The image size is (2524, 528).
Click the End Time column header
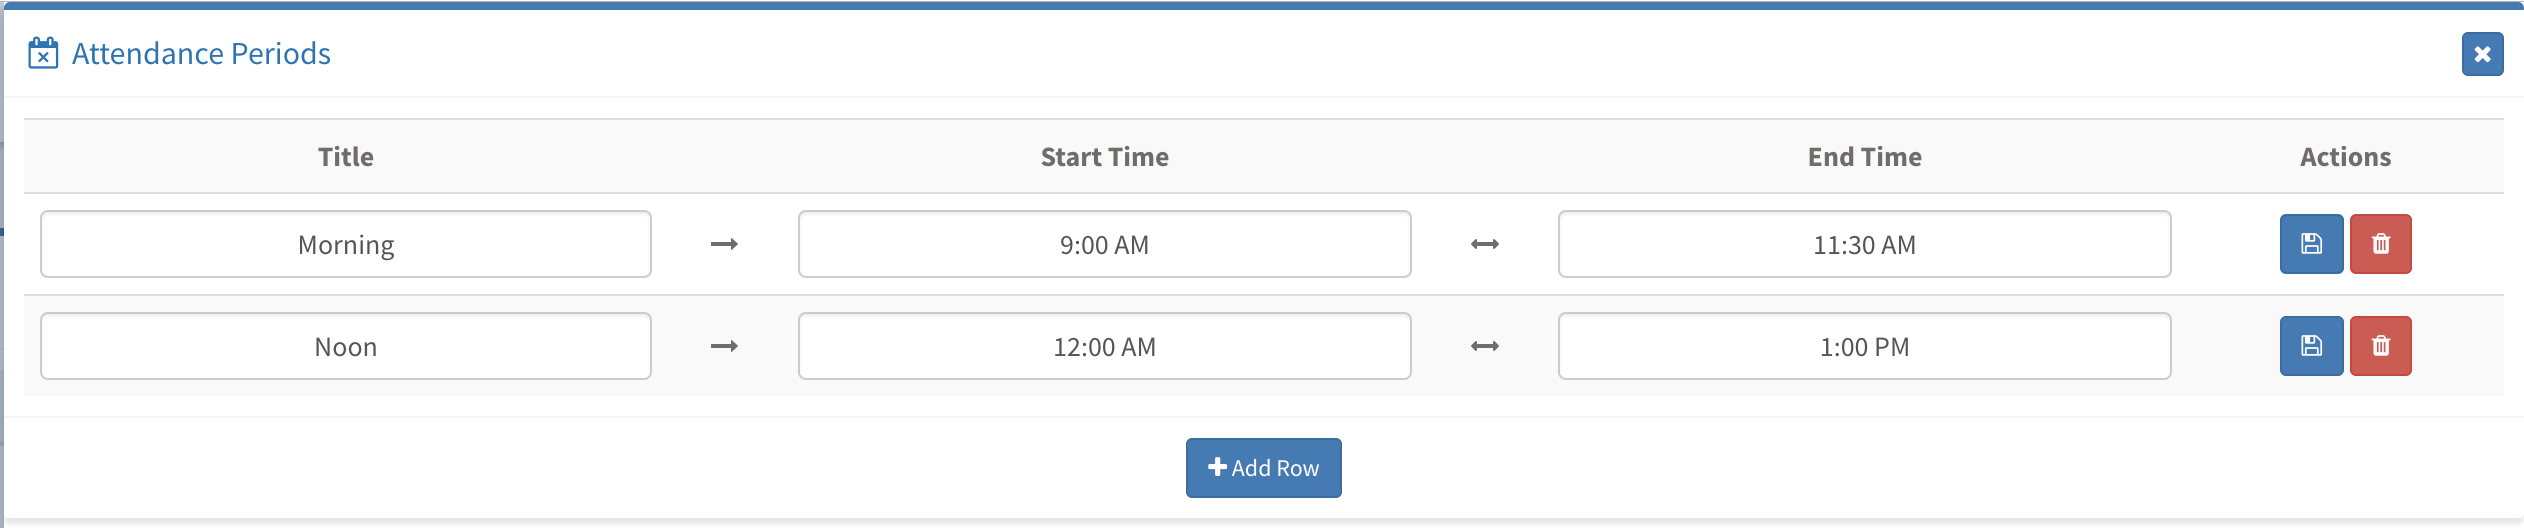[x=1865, y=157]
